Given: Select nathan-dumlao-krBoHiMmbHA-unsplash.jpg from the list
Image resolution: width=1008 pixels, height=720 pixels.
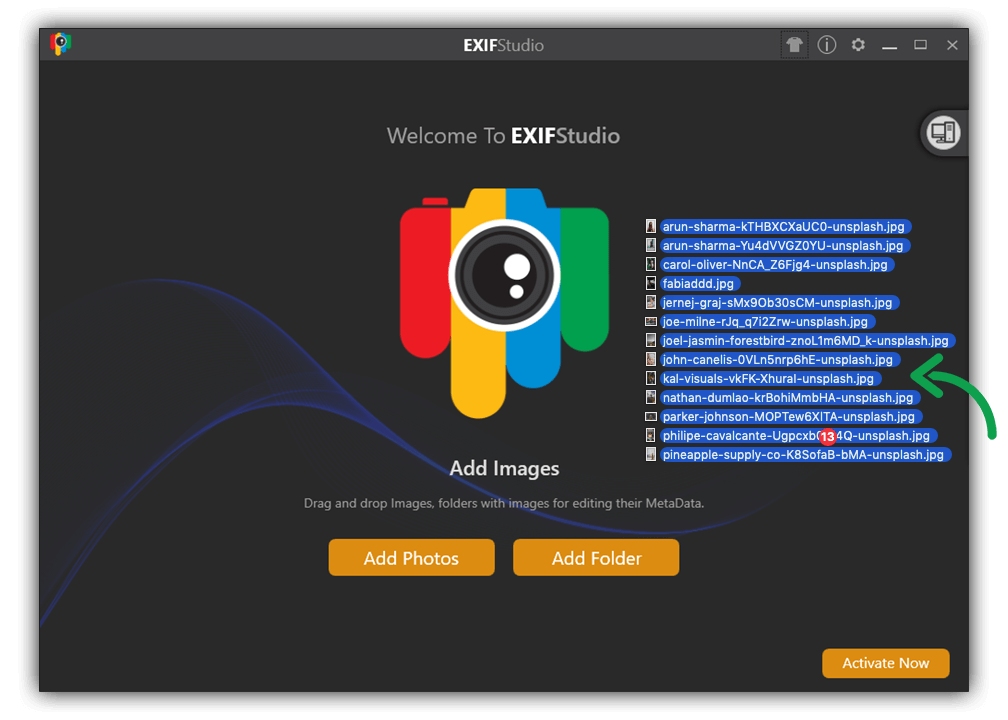Looking at the screenshot, I should point(788,397).
